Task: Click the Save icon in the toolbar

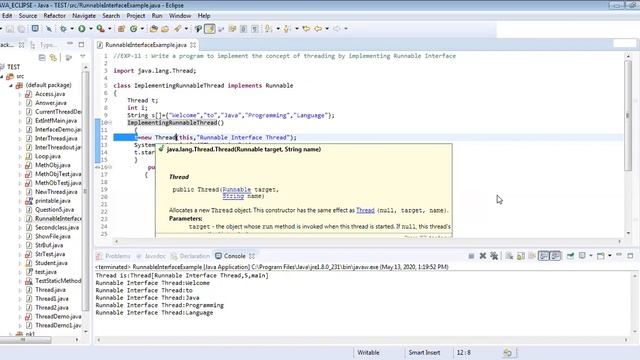Action: tap(10, 29)
